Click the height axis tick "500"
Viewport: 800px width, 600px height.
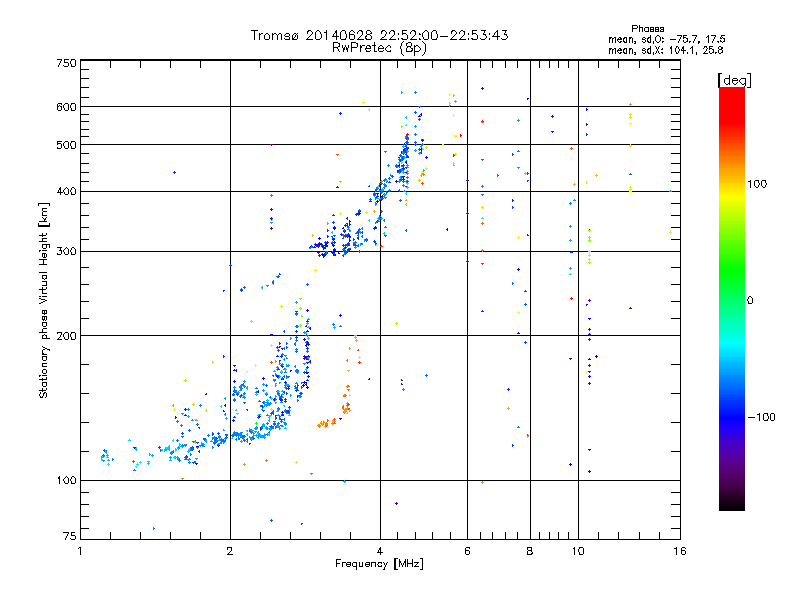pos(66,145)
